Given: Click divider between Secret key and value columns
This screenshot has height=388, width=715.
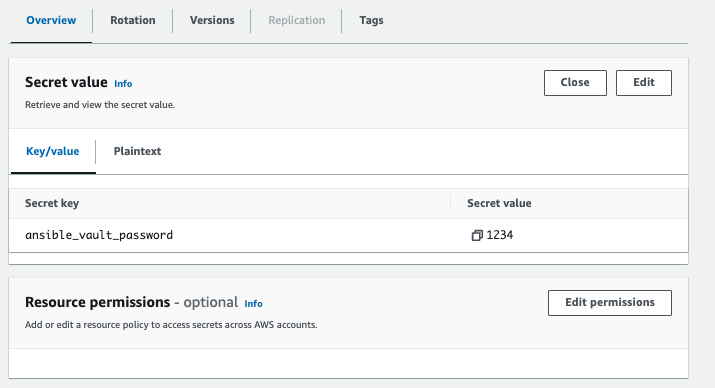Looking at the screenshot, I should click(x=451, y=203).
